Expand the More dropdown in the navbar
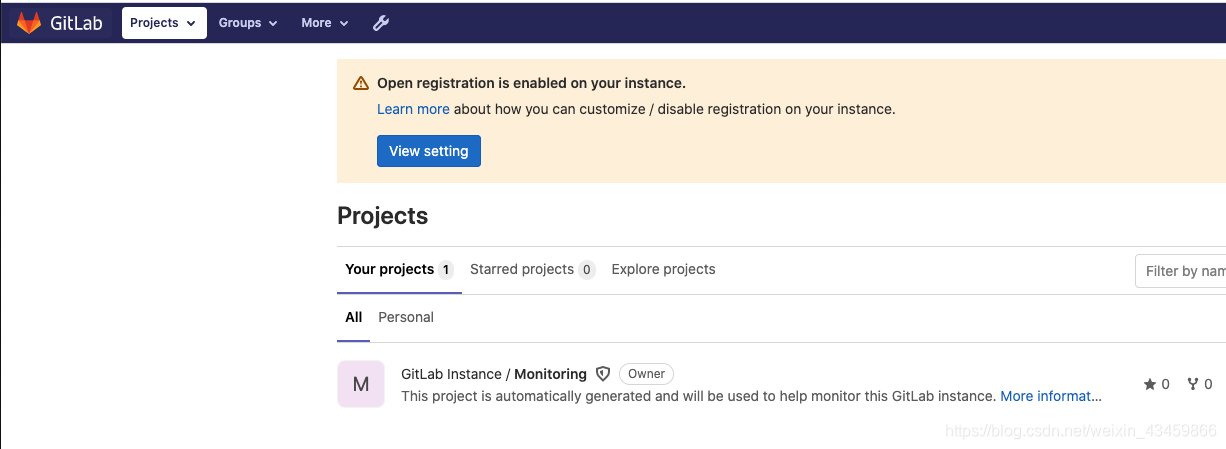The width and height of the screenshot is (1226, 449). [325, 23]
